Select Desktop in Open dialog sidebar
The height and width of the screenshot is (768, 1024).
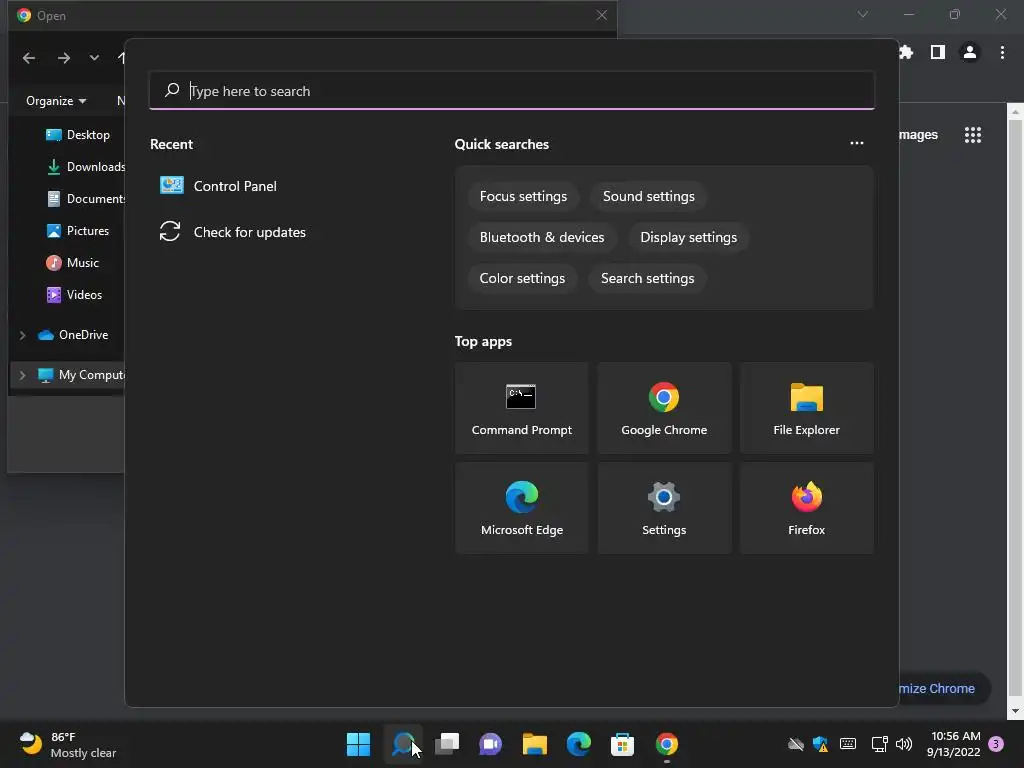point(78,135)
